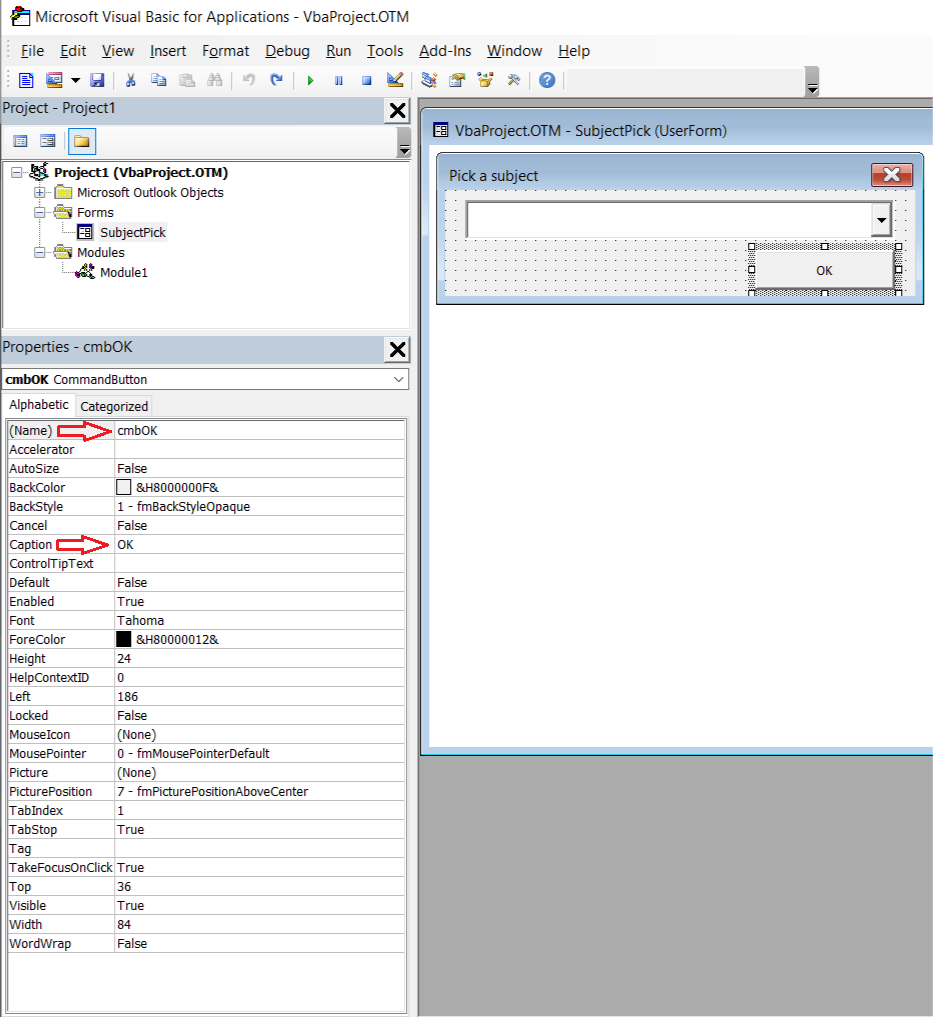This screenshot has height=1017, width=933.
Task: Open the Insert menu
Action: (168, 51)
